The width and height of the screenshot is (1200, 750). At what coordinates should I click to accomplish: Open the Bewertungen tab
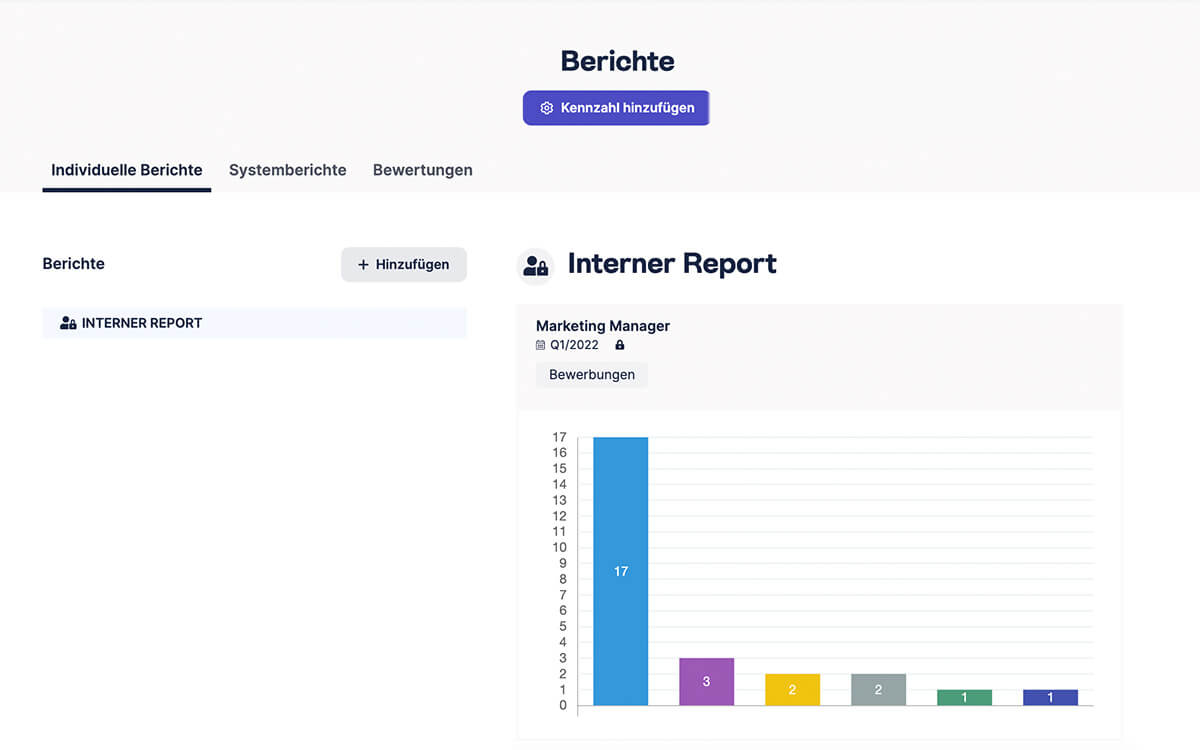[x=423, y=170]
